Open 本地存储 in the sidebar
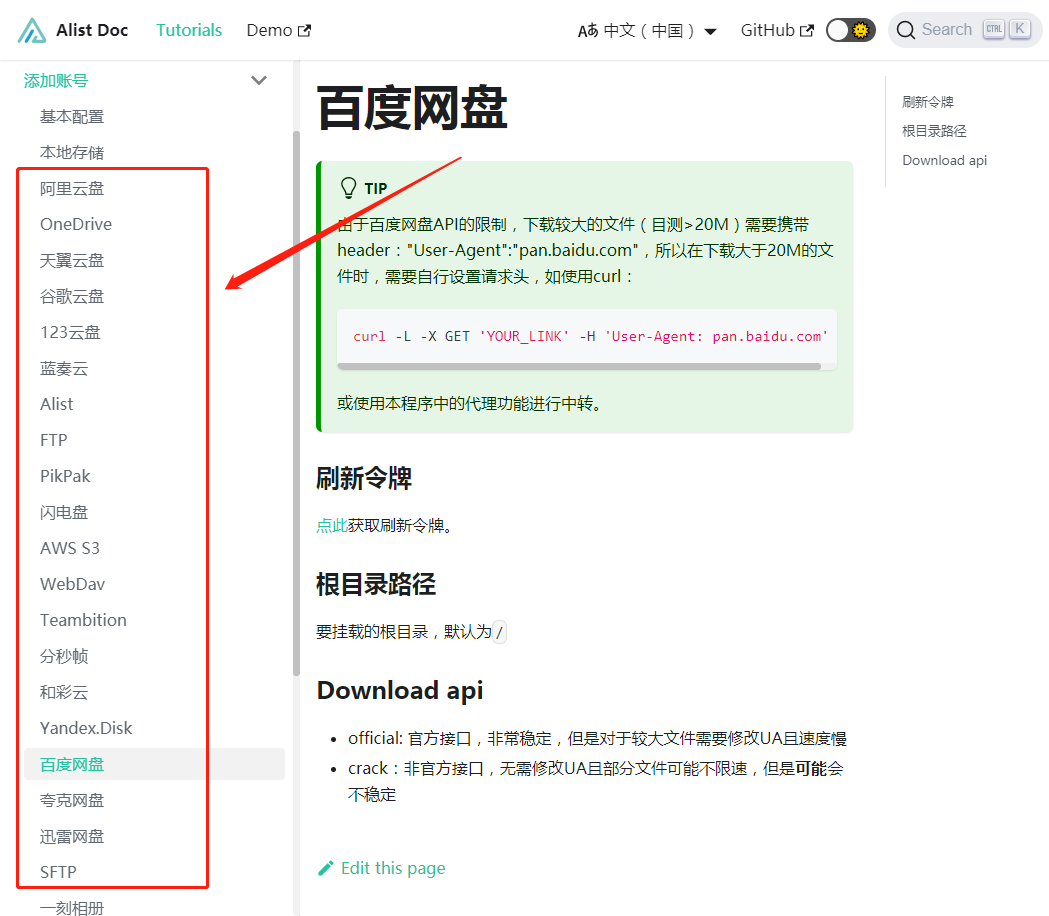 (x=72, y=153)
